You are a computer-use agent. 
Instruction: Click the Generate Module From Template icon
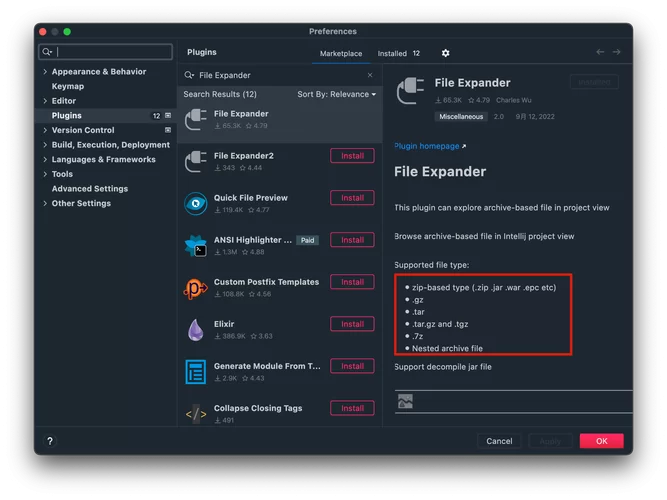[196, 372]
